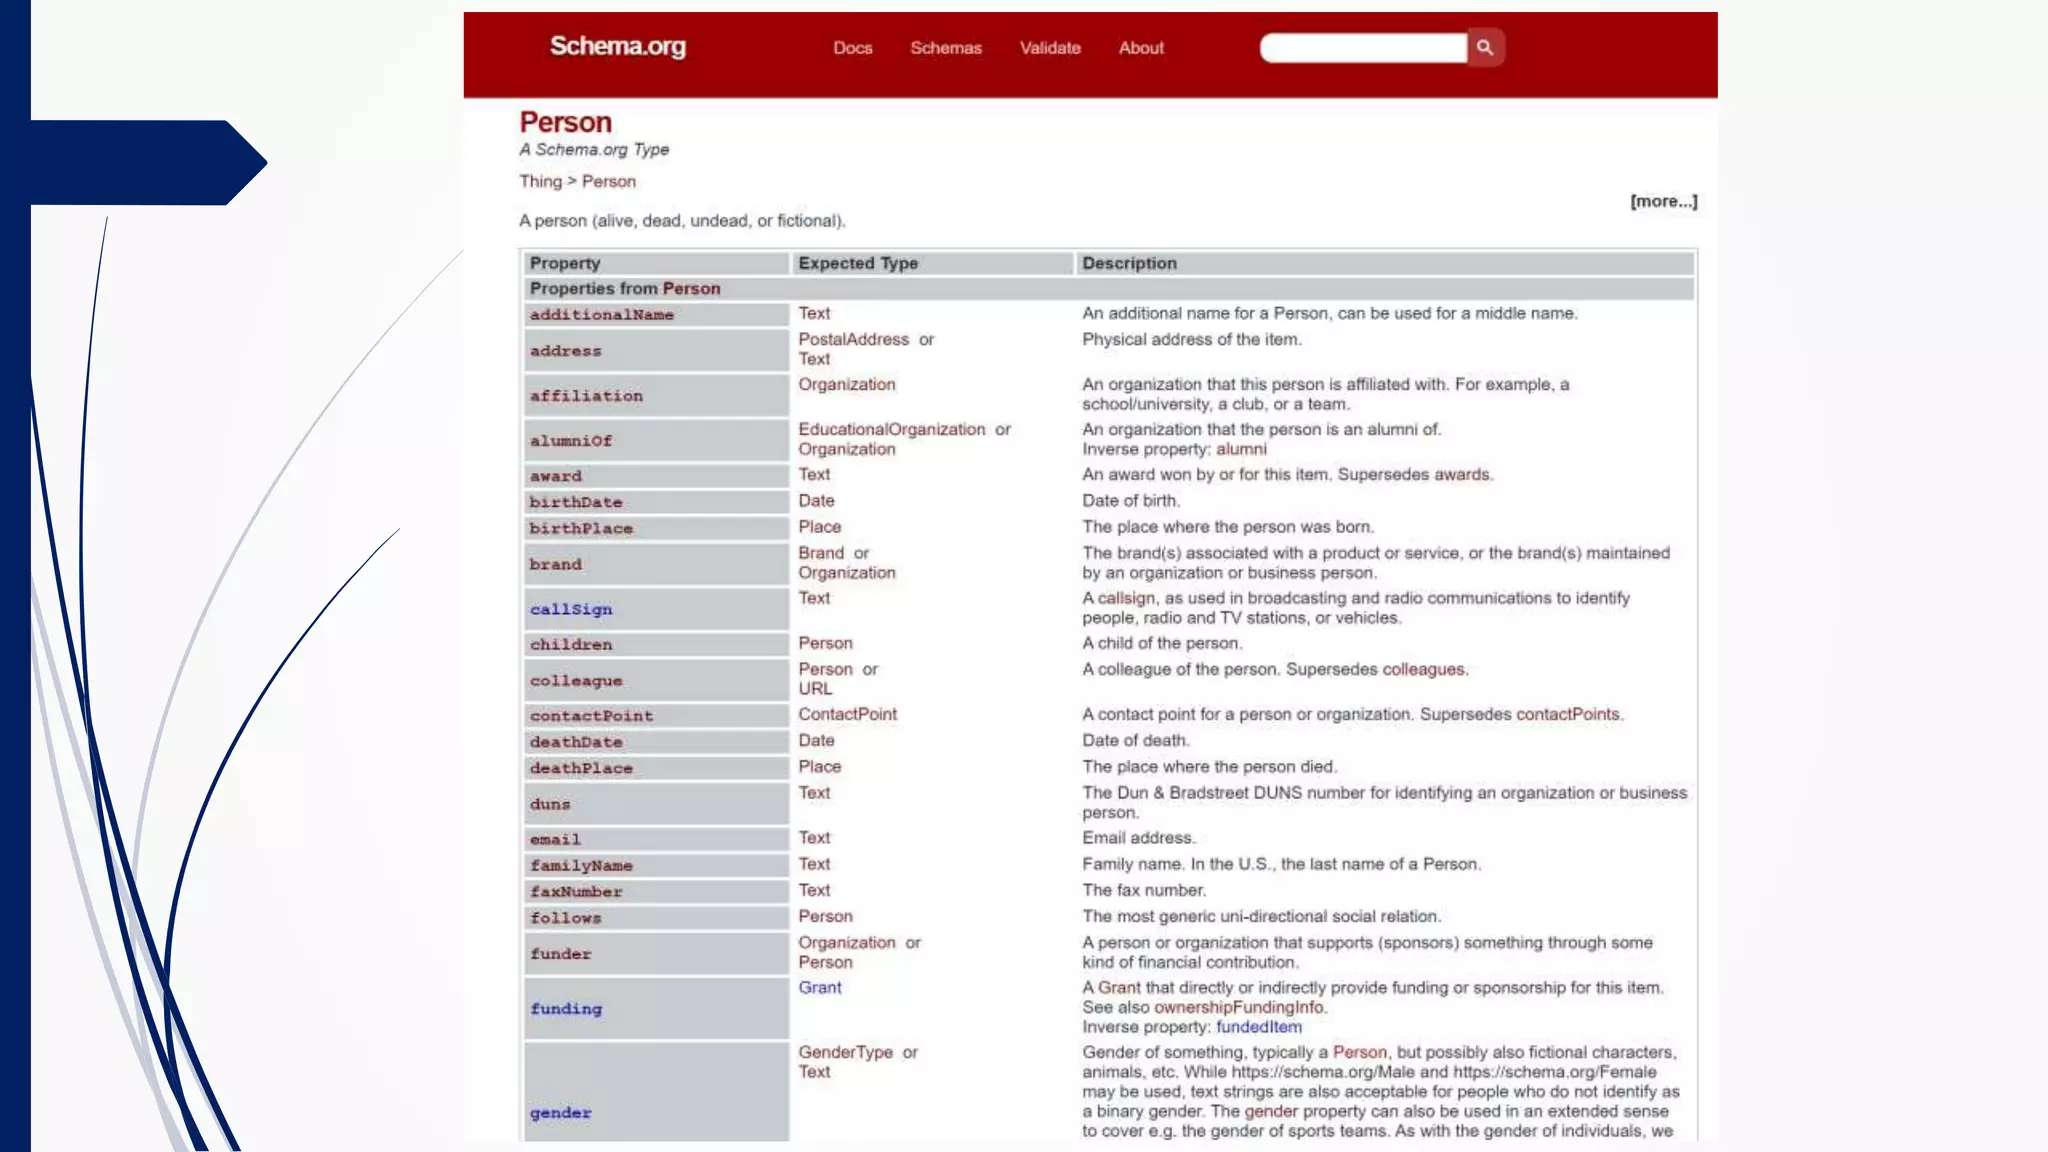The height and width of the screenshot is (1152, 2048).
Task: Click the fundedItem inverse property link
Action: click(x=1258, y=1027)
